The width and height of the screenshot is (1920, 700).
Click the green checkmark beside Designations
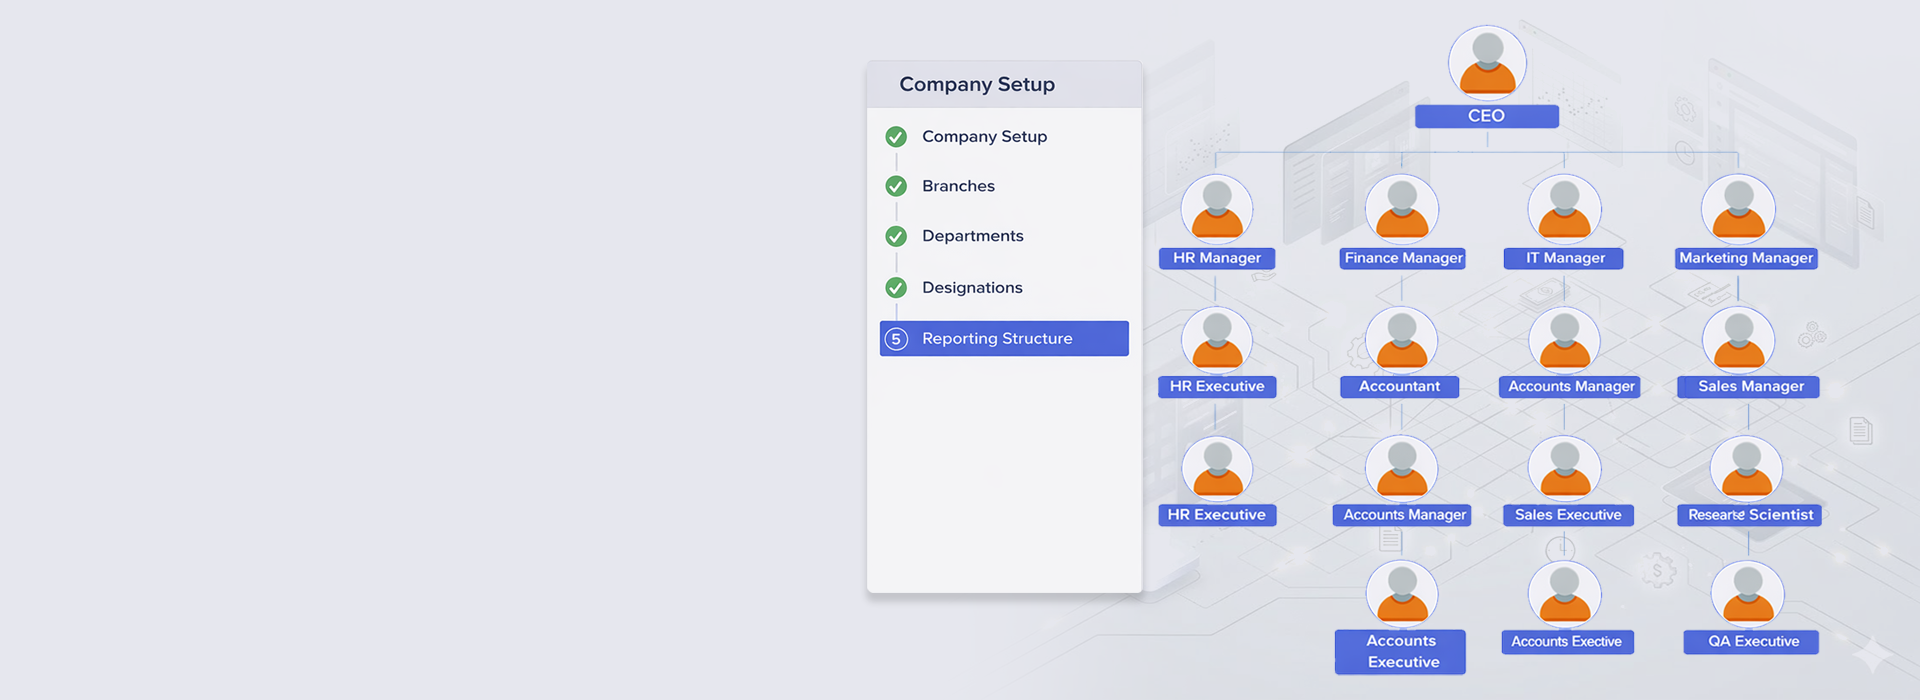pyautogui.click(x=896, y=288)
